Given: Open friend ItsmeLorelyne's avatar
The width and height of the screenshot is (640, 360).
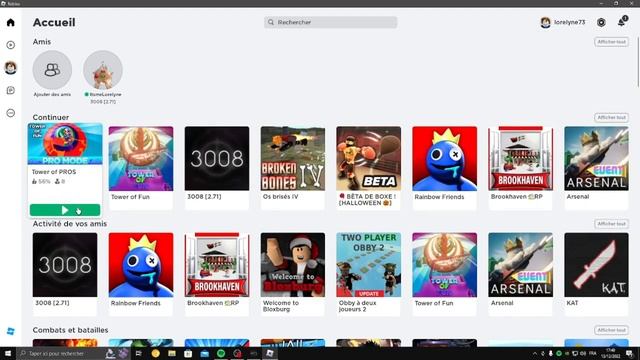Looking at the screenshot, I should pos(103,70).
